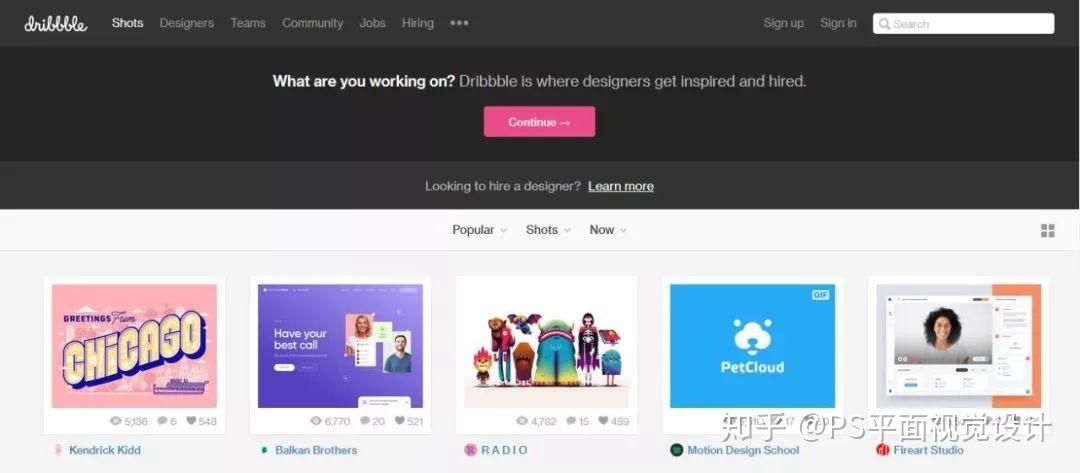Click the Motion Design School avatar icon

(676, 450)
